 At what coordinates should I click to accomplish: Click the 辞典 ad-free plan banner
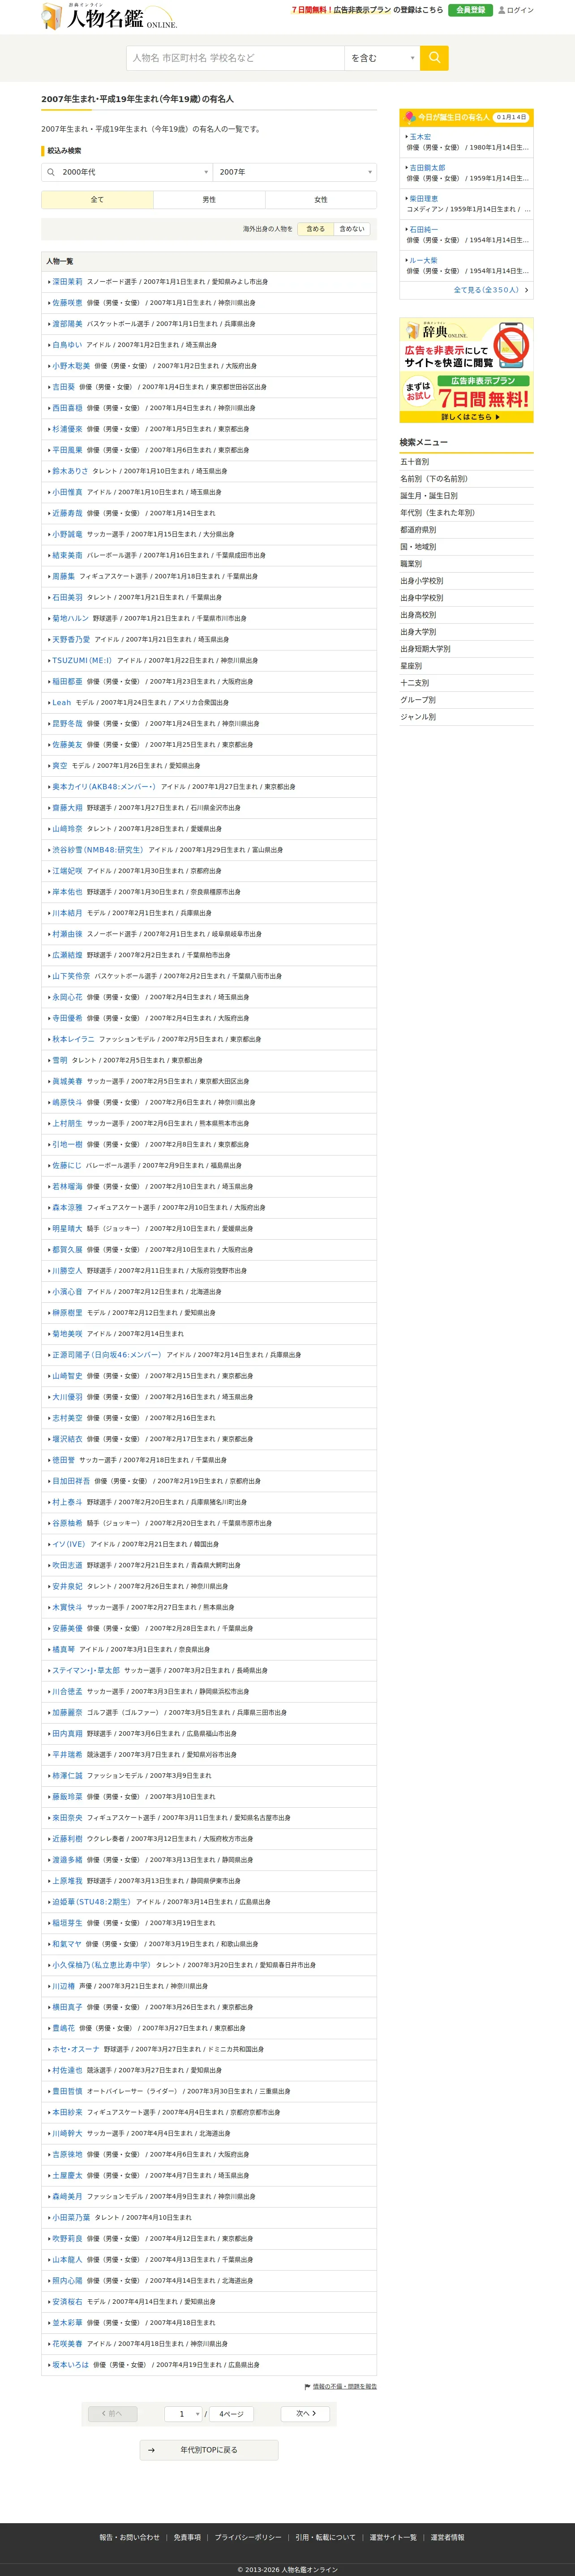click(466, 370)
